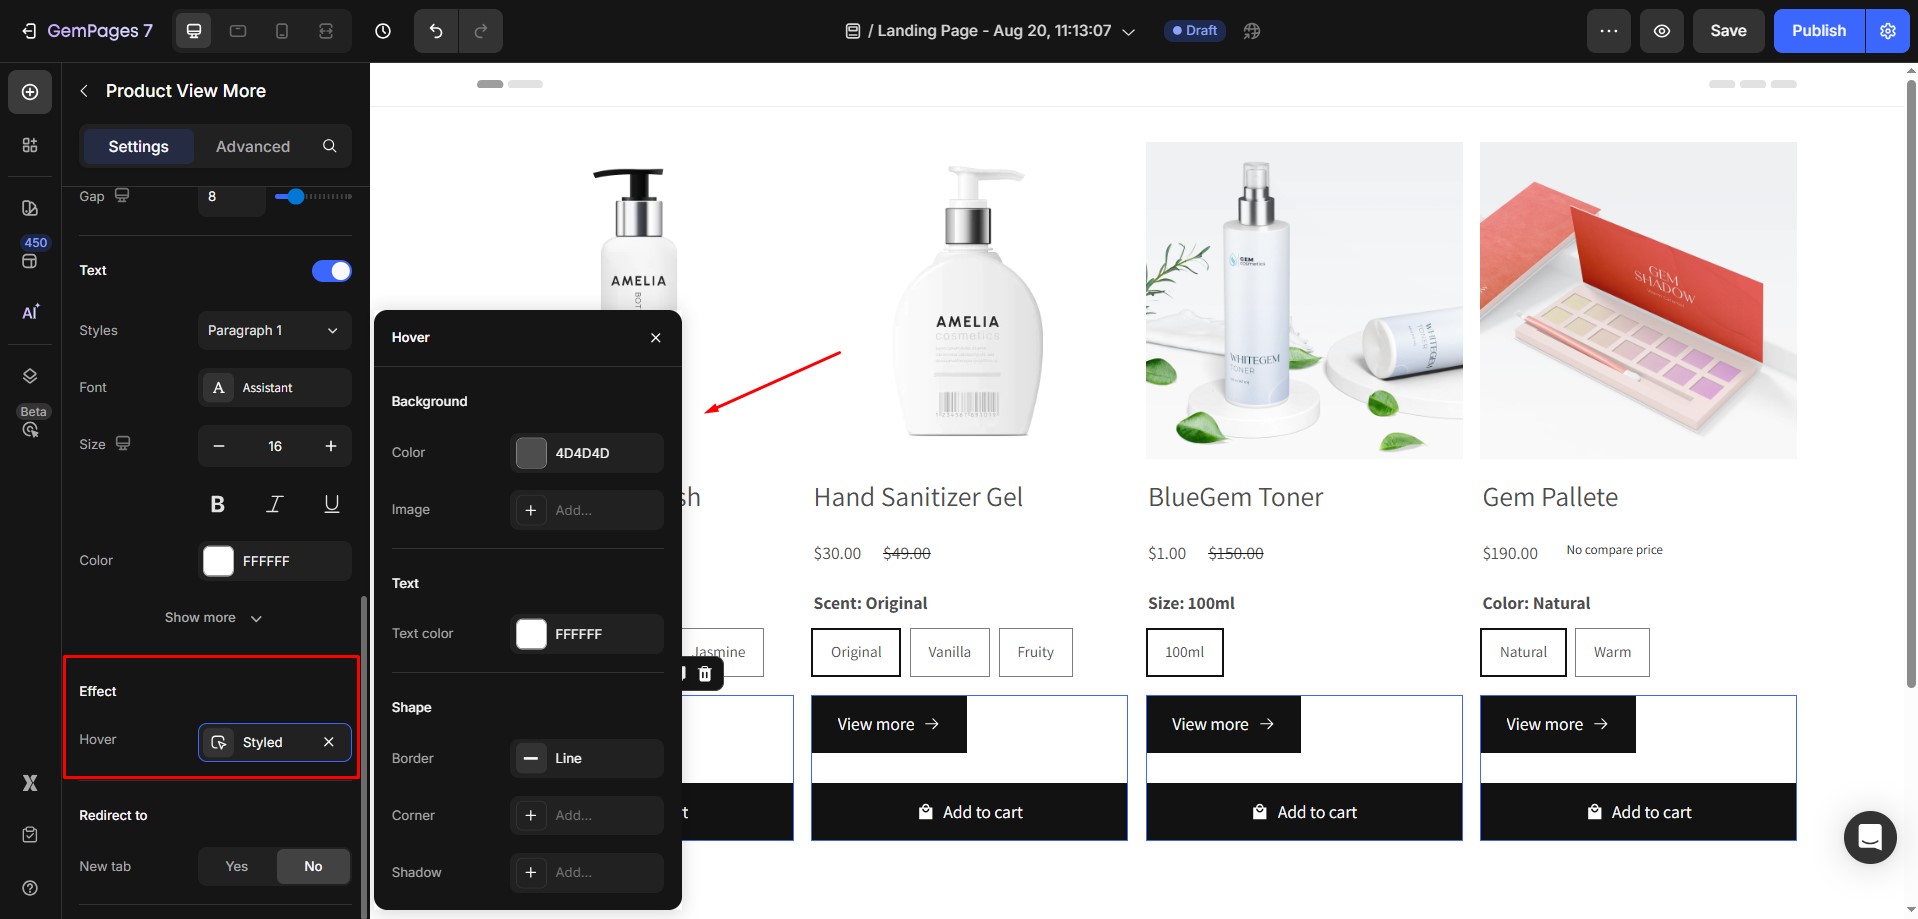The width and height of the screenshot is (1918, 919).
Task: Switch to the Advanced tab
Action: pos(252,146)
